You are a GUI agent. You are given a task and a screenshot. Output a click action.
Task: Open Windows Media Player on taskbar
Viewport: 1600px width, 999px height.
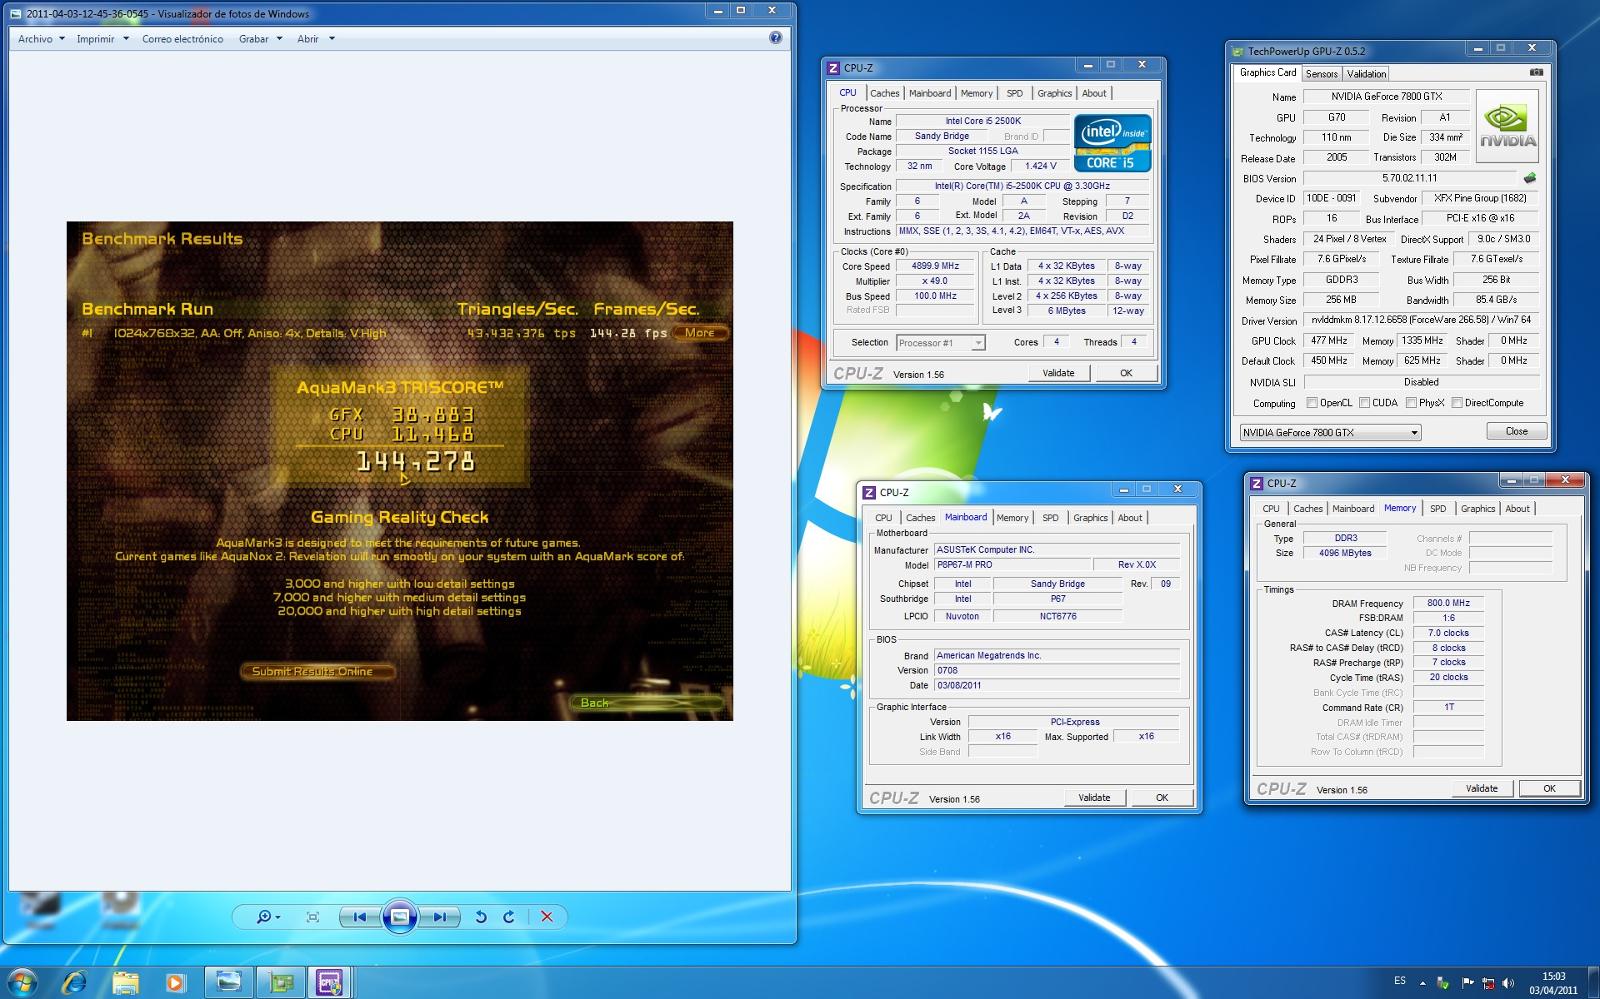[175, 983]
